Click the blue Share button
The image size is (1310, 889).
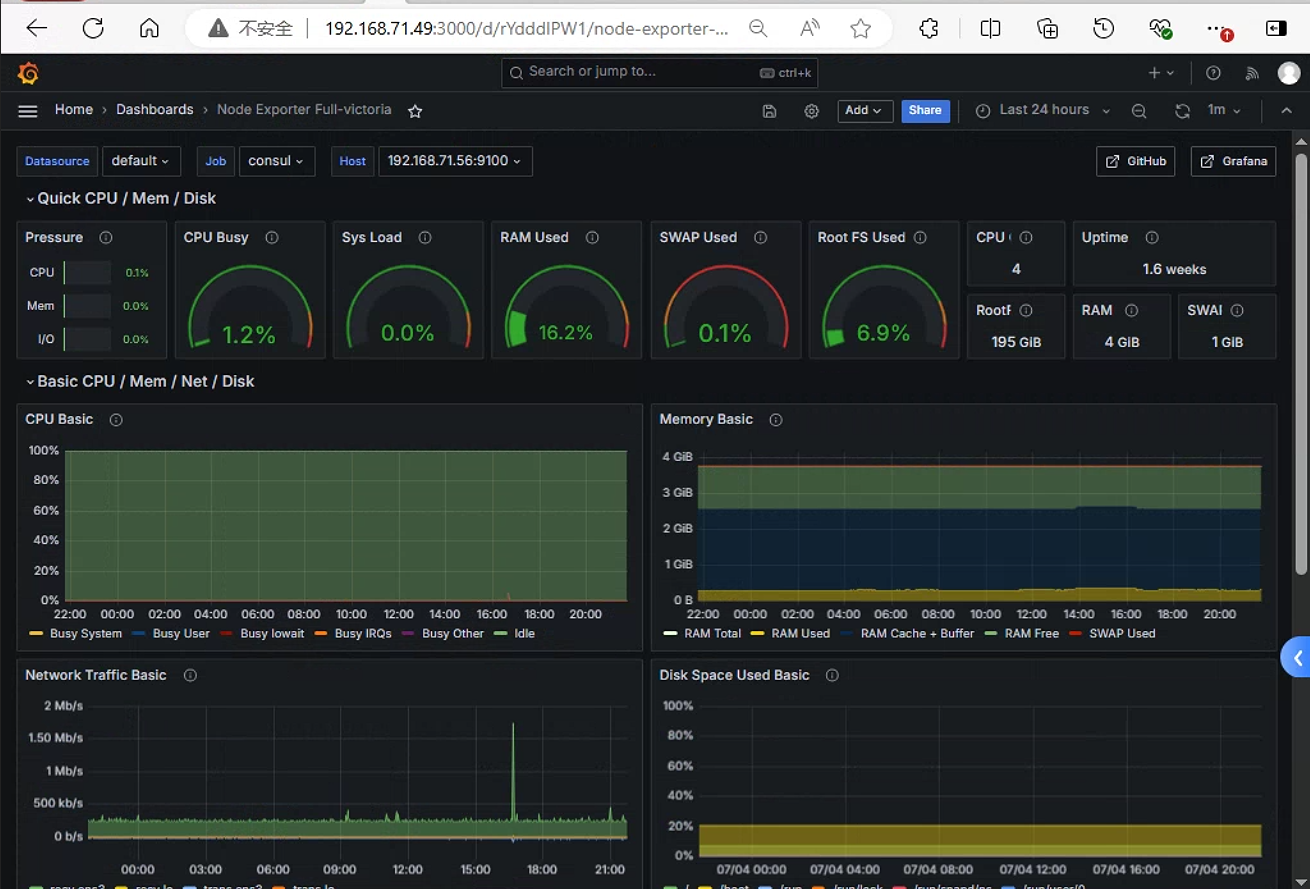click(x=925, y=111)
